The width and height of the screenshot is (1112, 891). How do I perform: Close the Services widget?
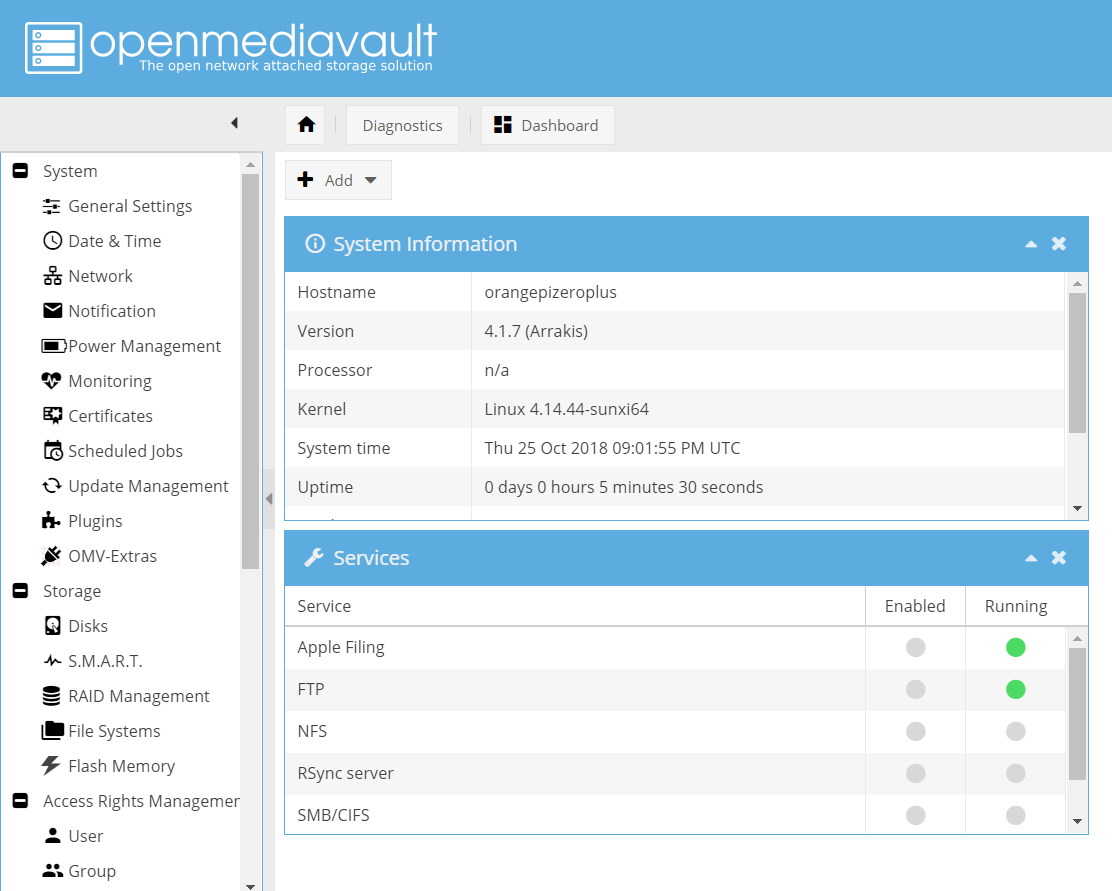point(1059,558)
